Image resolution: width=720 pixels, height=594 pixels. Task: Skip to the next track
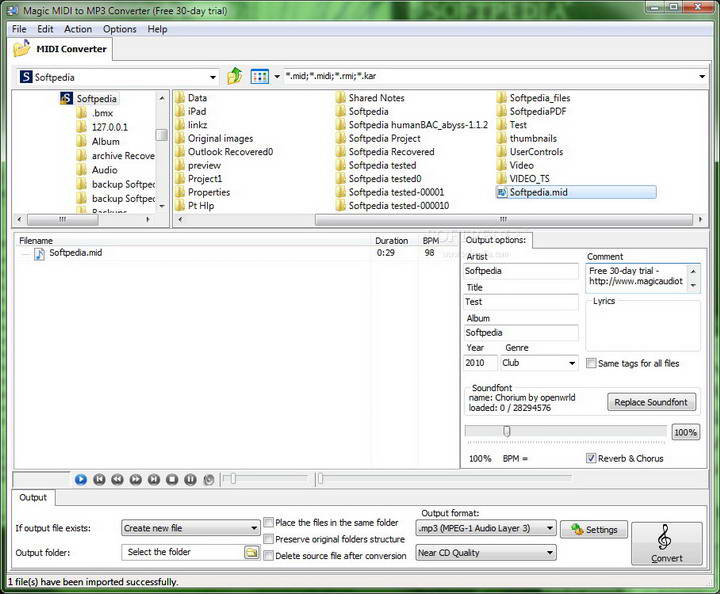pos(154,480)
